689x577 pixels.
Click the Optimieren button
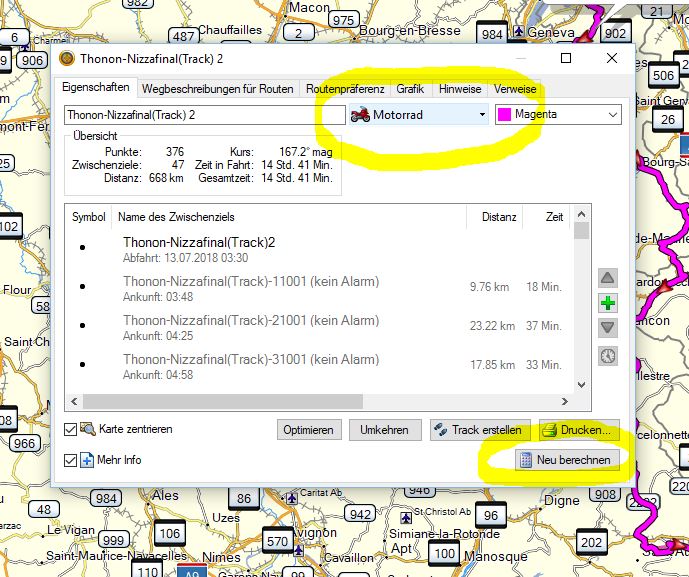tap(308, 430)
